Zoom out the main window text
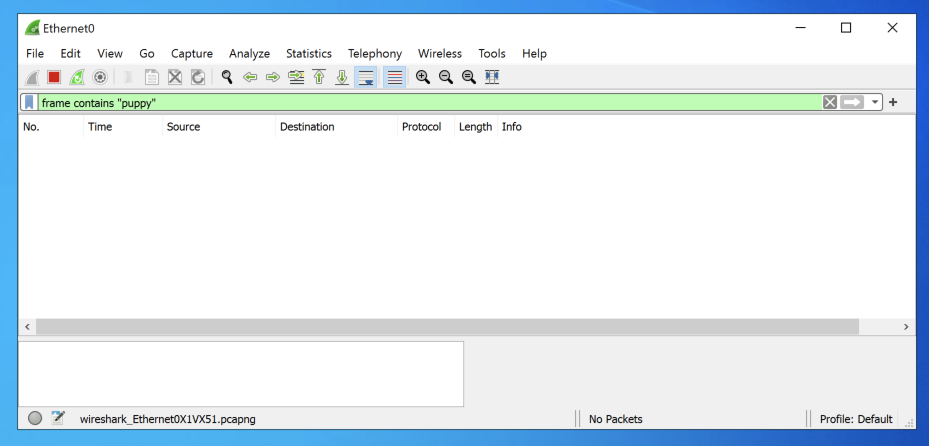This screenshot has height=446, width=929. (x=446, y=77)
